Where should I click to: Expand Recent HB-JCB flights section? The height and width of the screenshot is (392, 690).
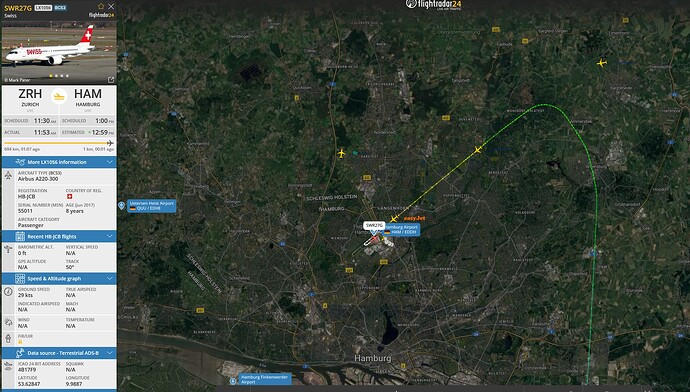pyautogui.click(x=59, y=236)
